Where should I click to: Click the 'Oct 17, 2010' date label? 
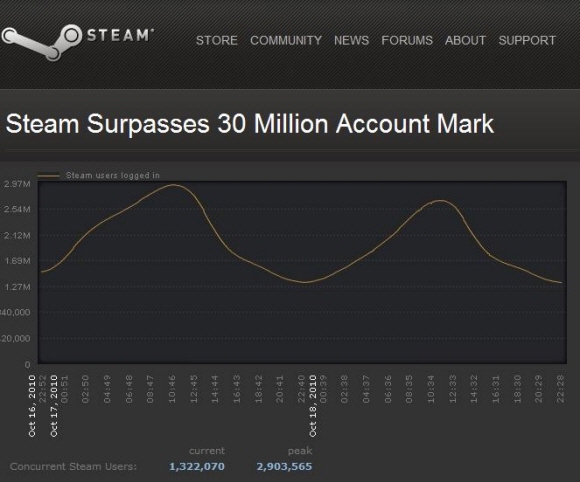point(54,405)
